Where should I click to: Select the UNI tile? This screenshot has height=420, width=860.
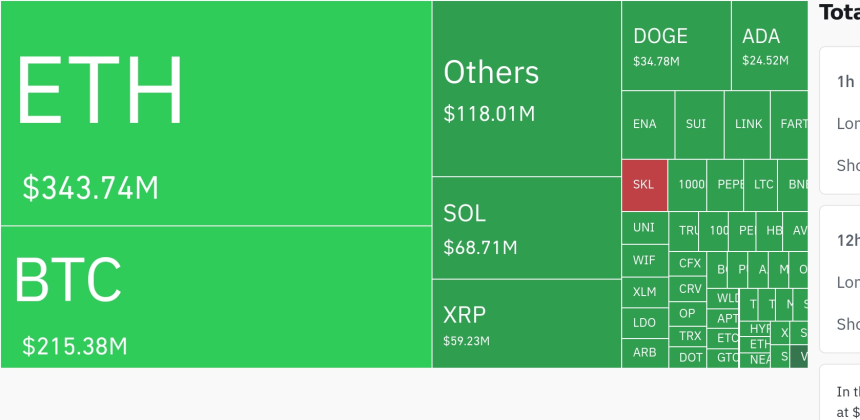pos(644,228)
